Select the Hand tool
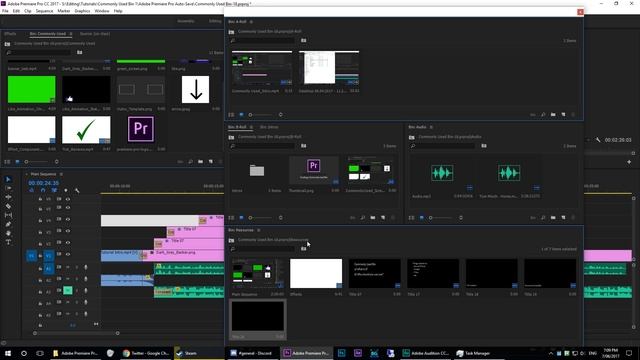 (x=8, y=233)
